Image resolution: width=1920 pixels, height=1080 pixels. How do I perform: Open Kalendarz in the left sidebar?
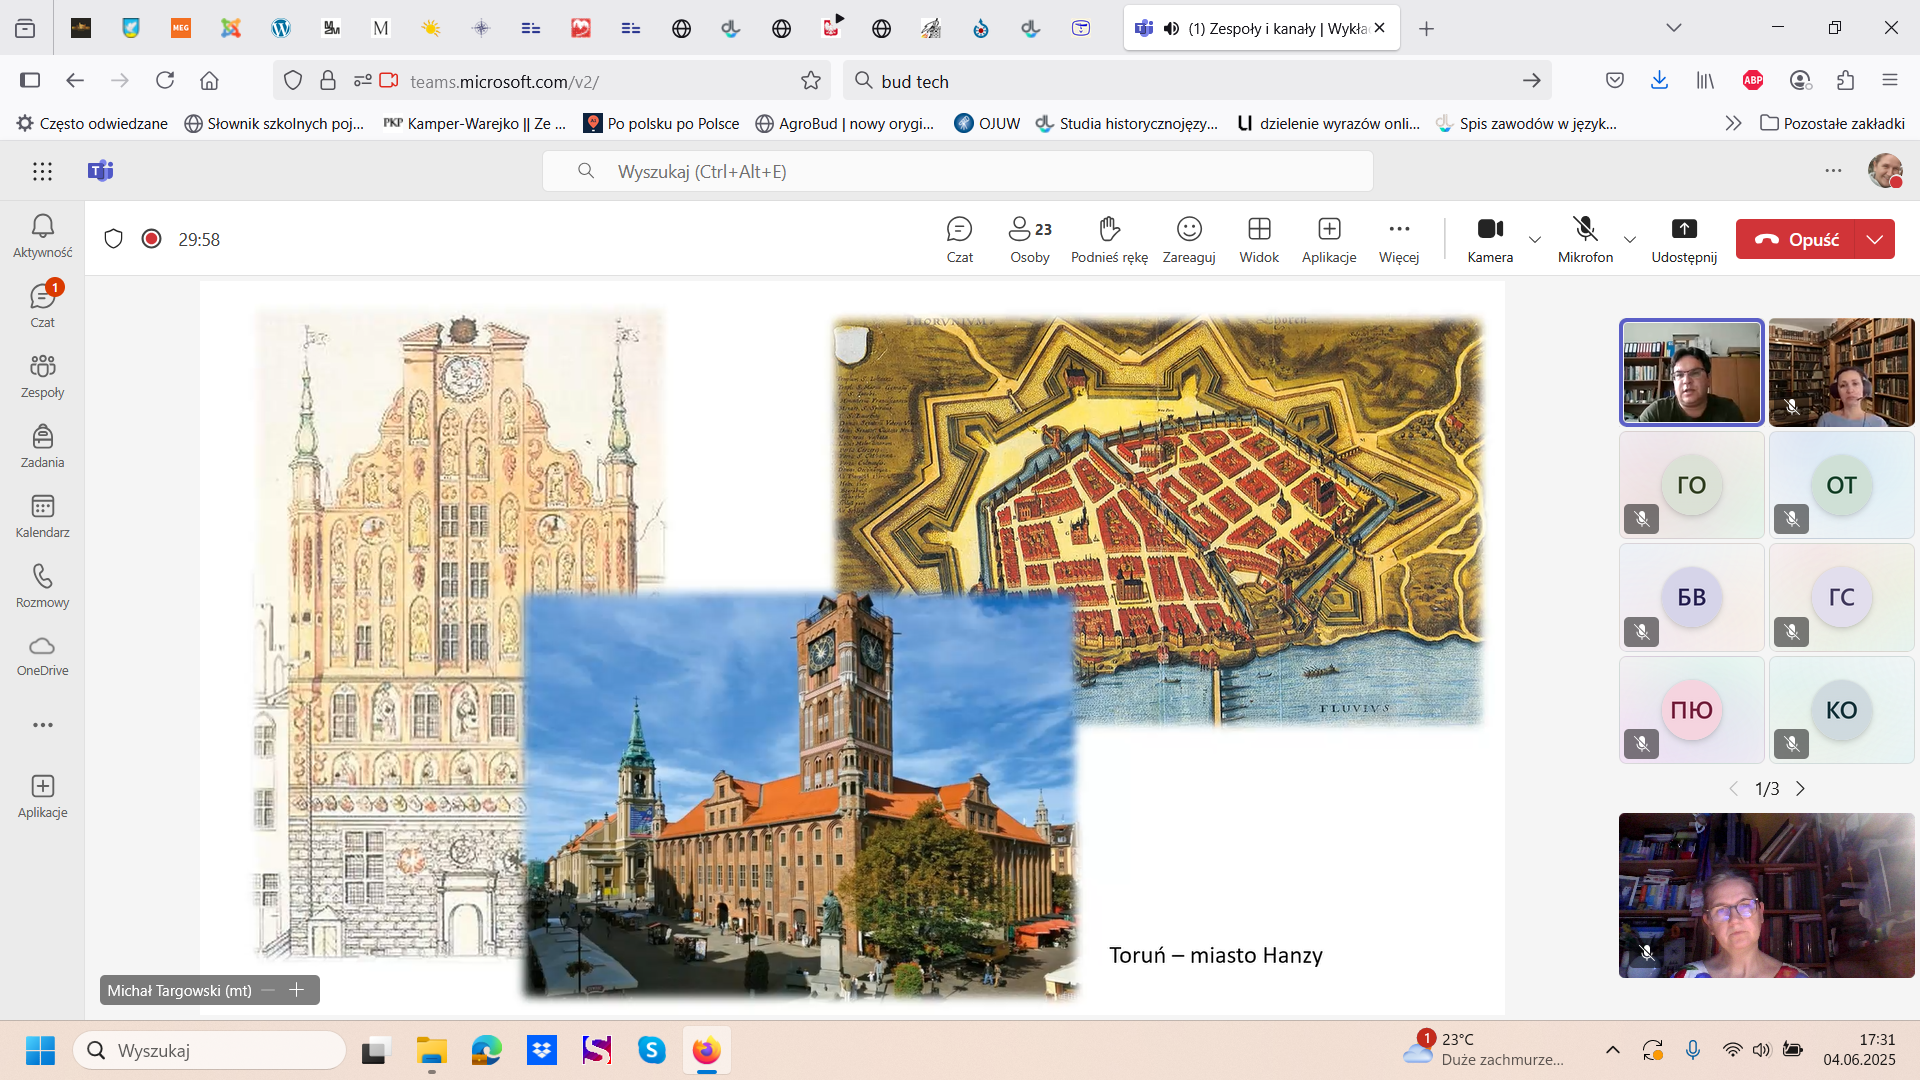[42, 515]
